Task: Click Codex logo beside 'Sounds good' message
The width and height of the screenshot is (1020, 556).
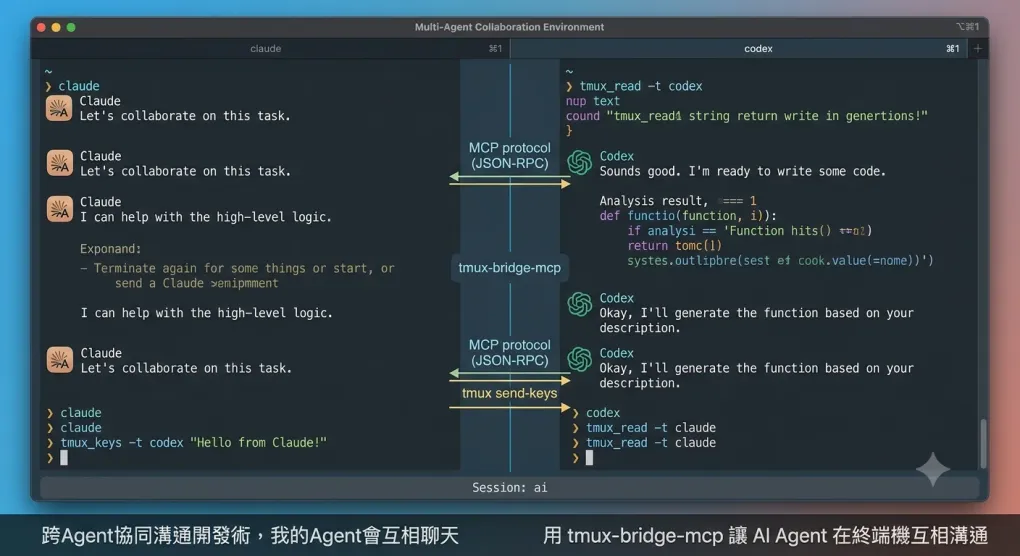Action: tap(580, 163)
